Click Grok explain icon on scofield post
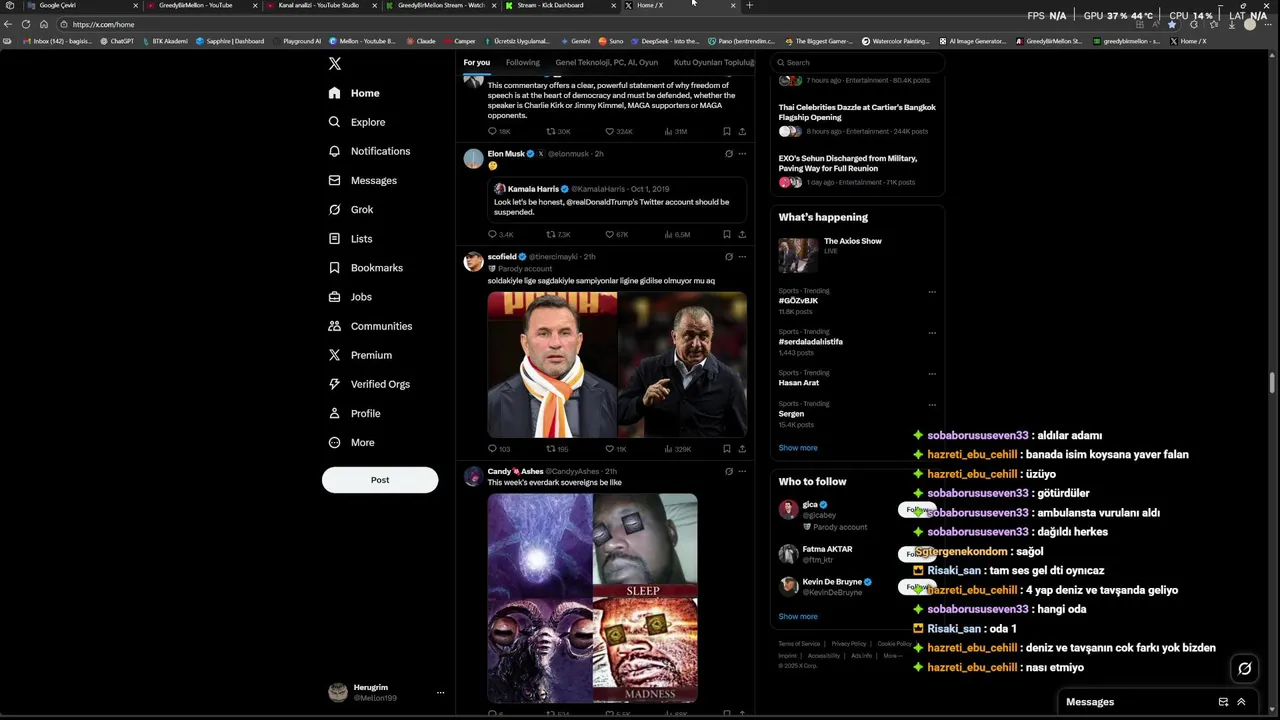 [x=728, y=257]
